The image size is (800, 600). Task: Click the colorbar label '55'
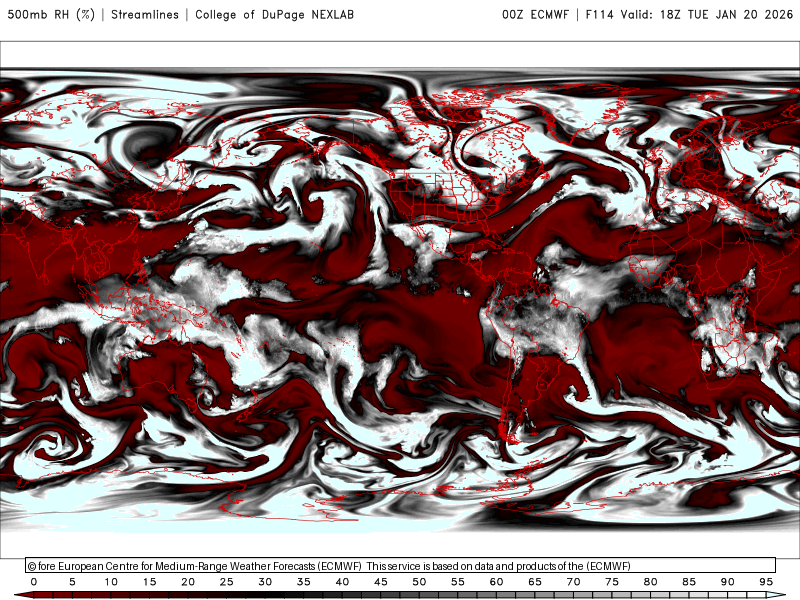click(458, 582)
